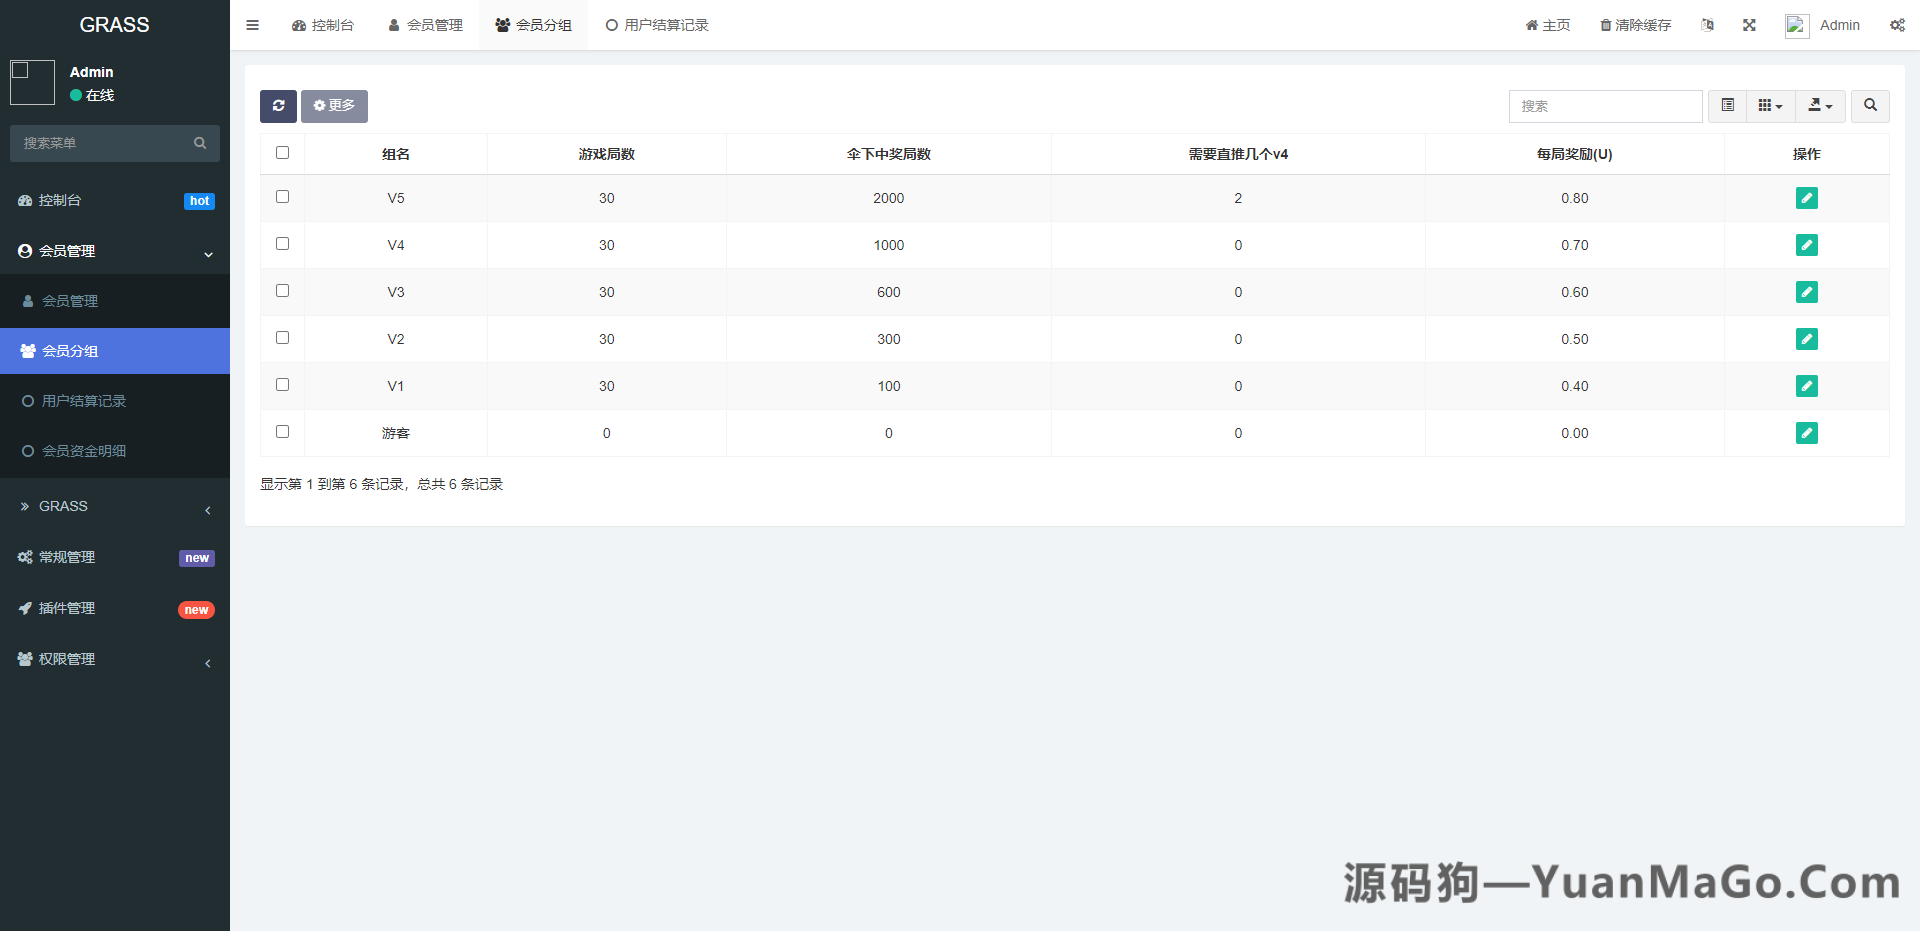Switch to the 用户结算记录 tab
1920x931 pixels.
click(x=657, y=25)
